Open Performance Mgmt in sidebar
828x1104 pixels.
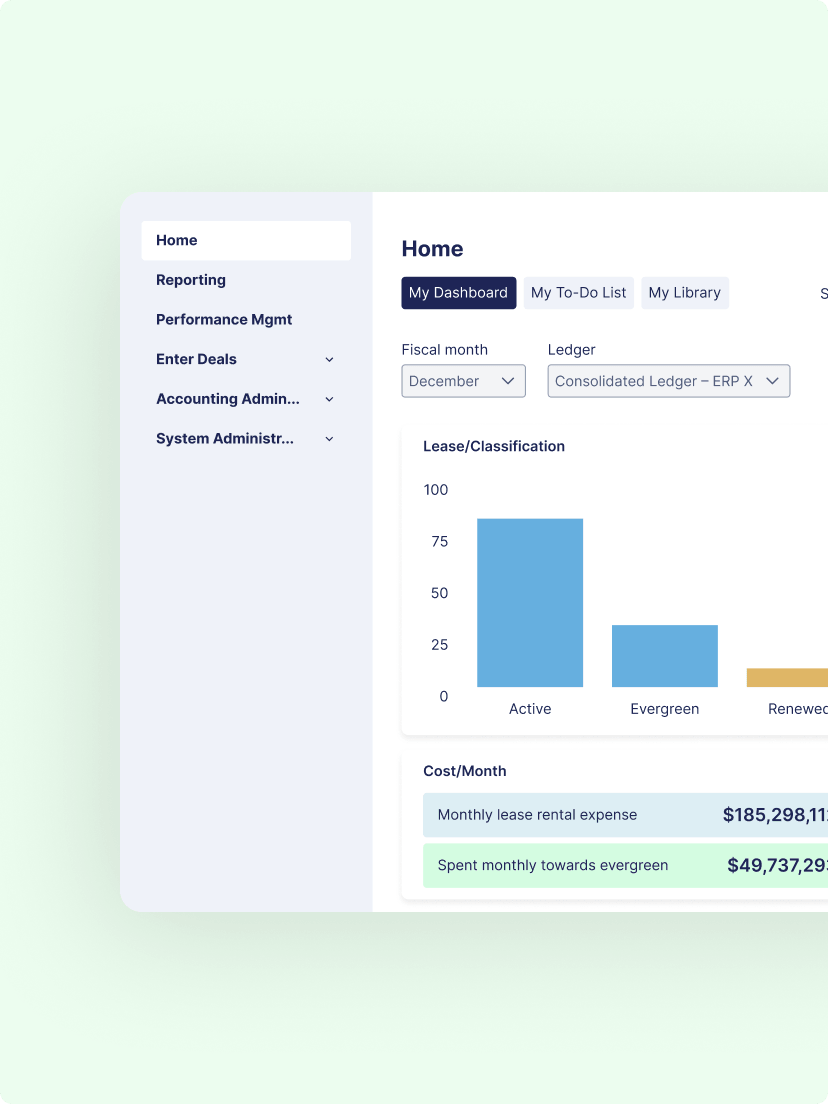point(224,320)
